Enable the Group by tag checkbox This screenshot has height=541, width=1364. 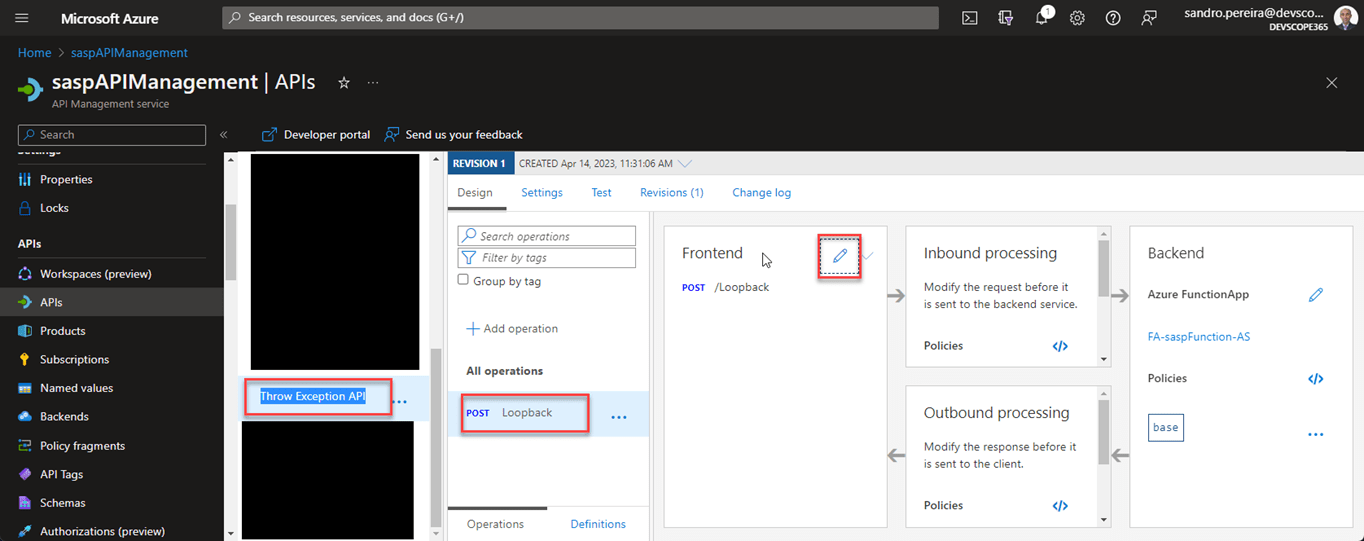coord(463,280)
